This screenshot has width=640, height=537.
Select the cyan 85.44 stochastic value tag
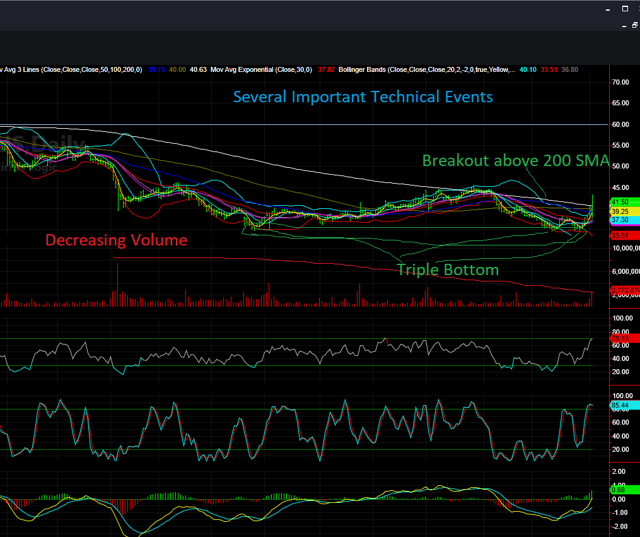[x=624, y=405]
